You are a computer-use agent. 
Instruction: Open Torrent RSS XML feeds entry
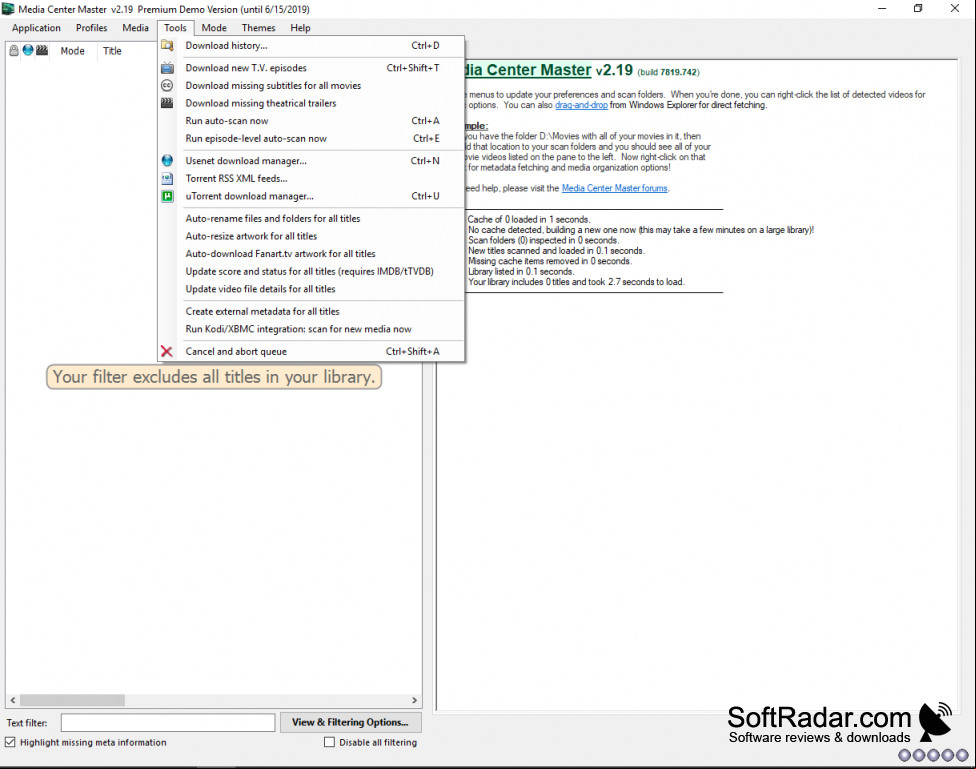[311, 178]
